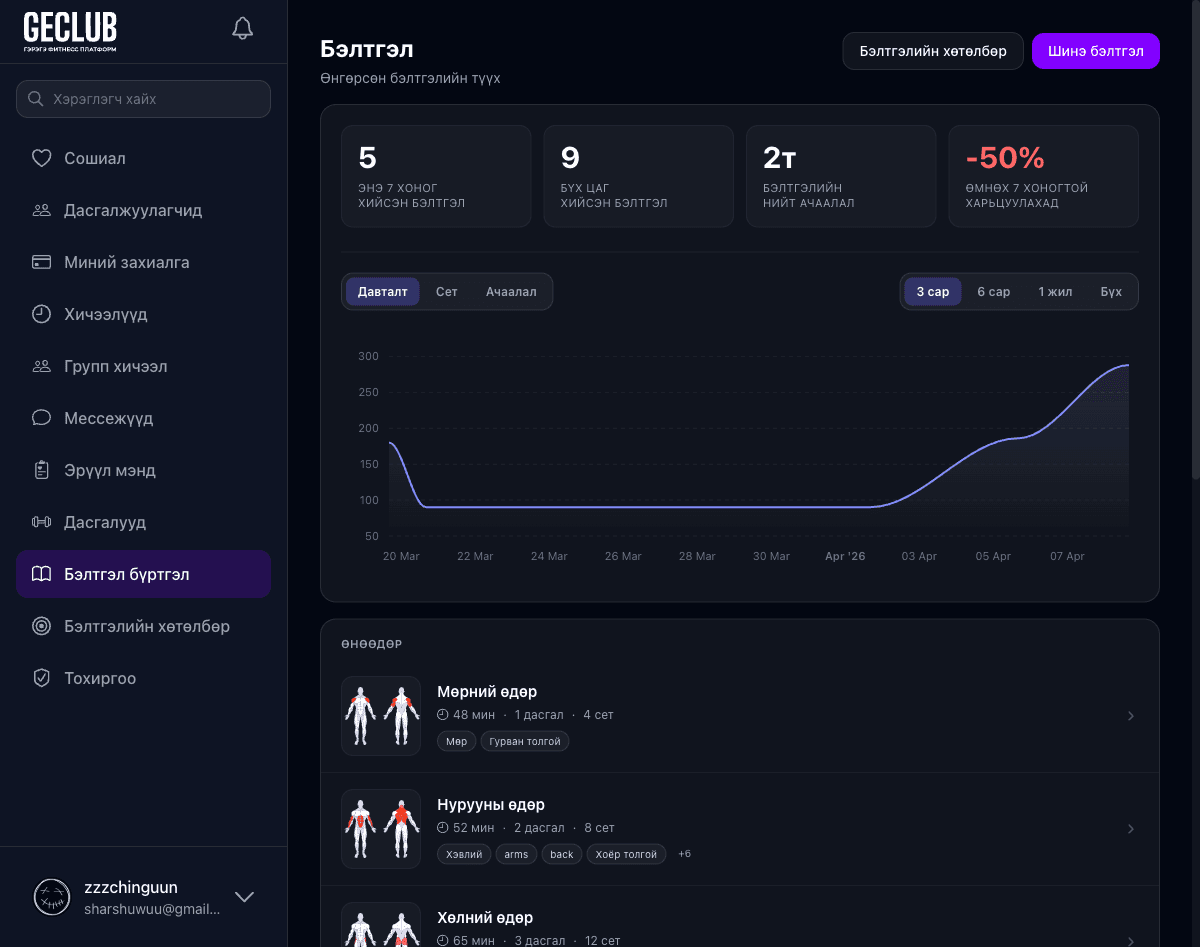
Task: Open Нурууны өдөр workout via its chevron
Action: [x=1131, y=829]
